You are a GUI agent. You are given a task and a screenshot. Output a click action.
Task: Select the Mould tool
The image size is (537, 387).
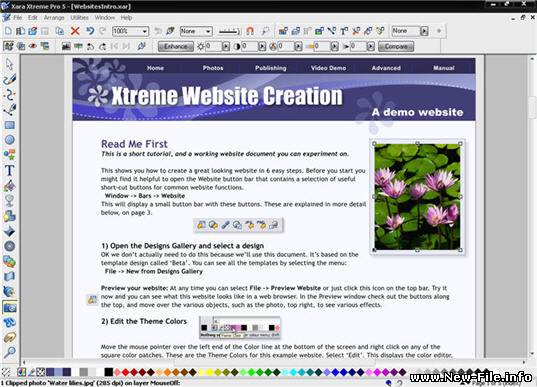click(9, 277)
